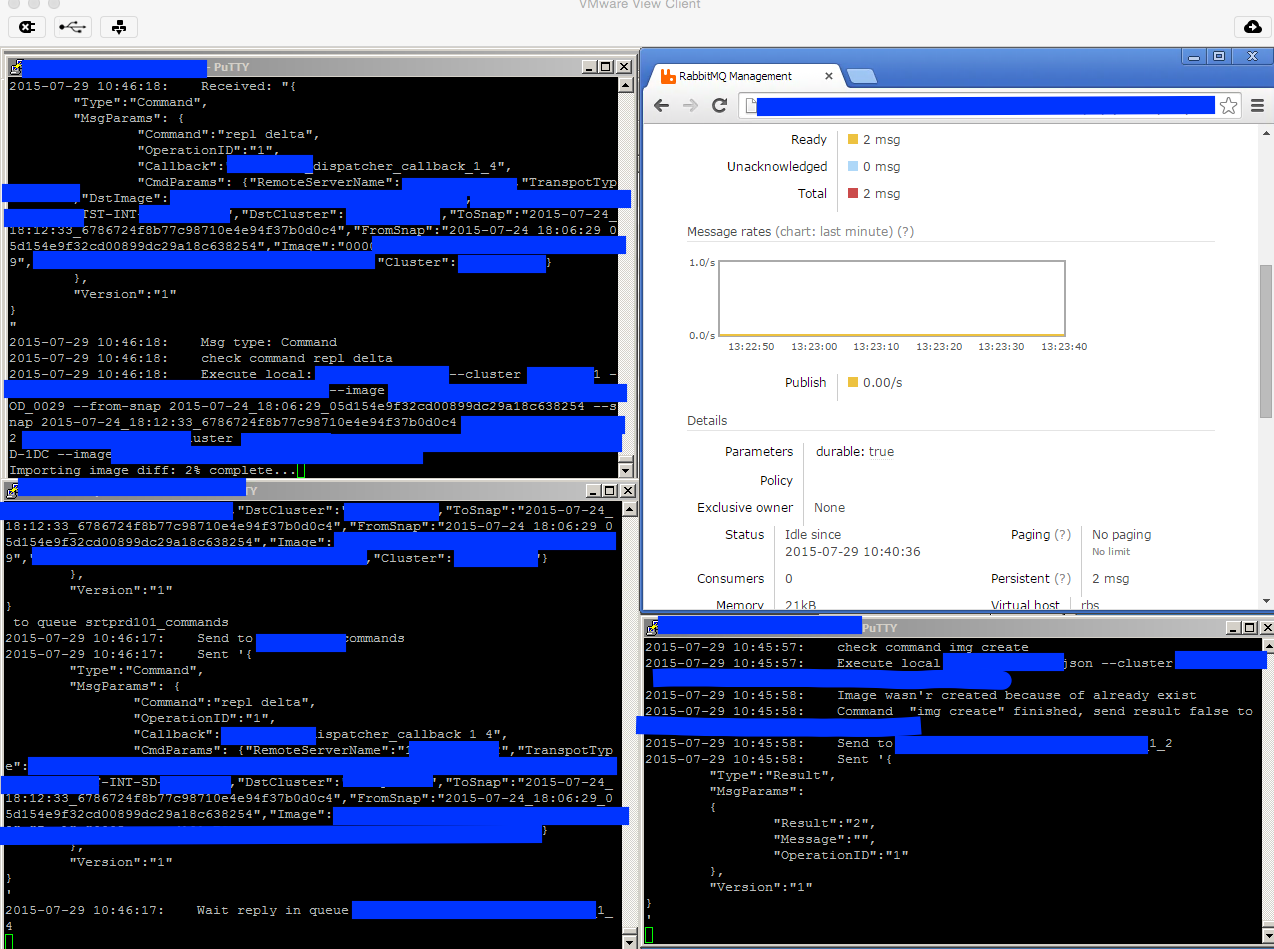Bookmark the page with the star icon
Screen dimensions: 1274x949
(1229, 105)
